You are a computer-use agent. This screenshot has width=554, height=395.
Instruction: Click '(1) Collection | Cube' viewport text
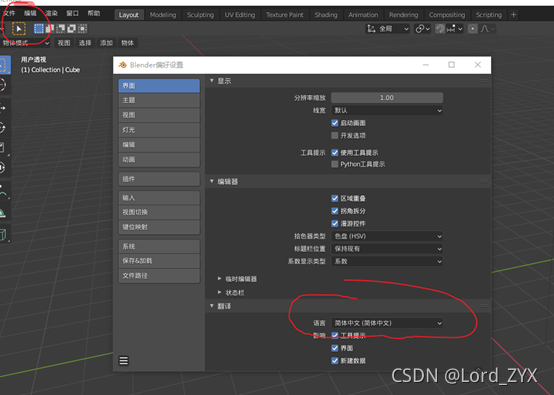coord(50,70)
